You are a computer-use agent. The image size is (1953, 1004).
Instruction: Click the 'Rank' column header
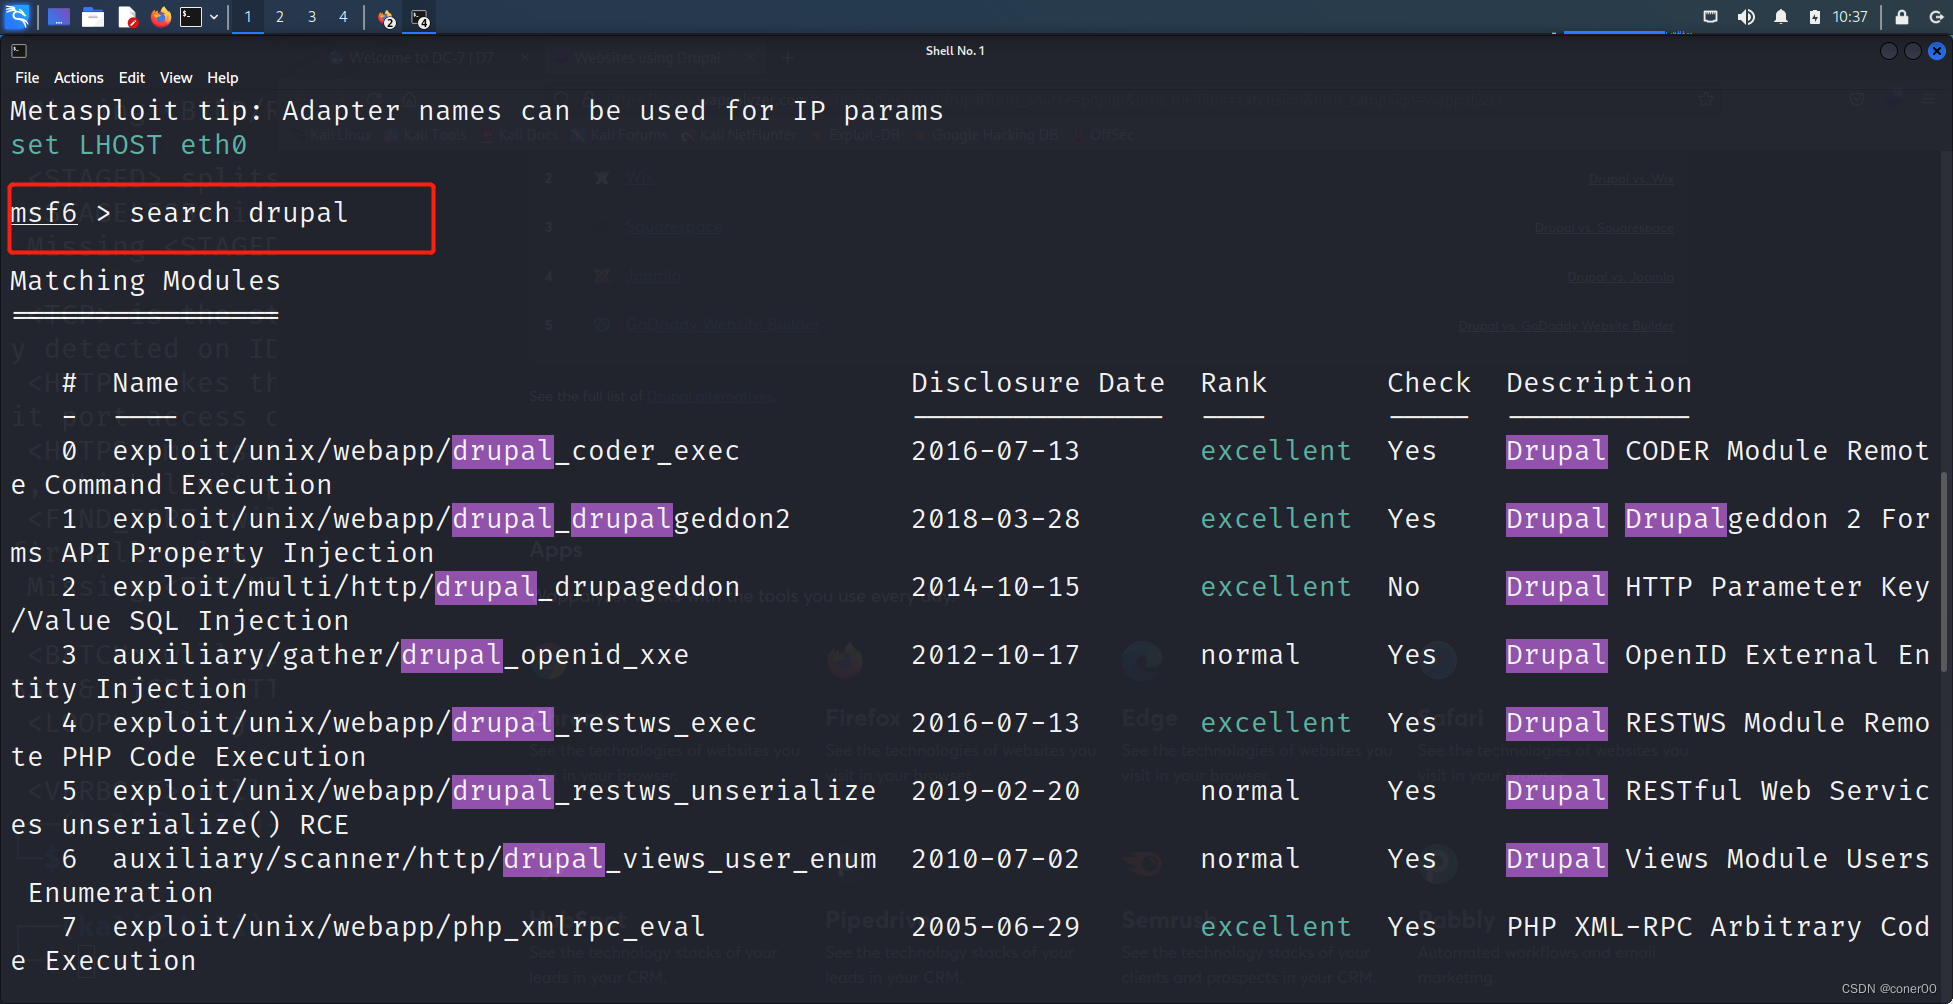click(x=1234, y=383)
